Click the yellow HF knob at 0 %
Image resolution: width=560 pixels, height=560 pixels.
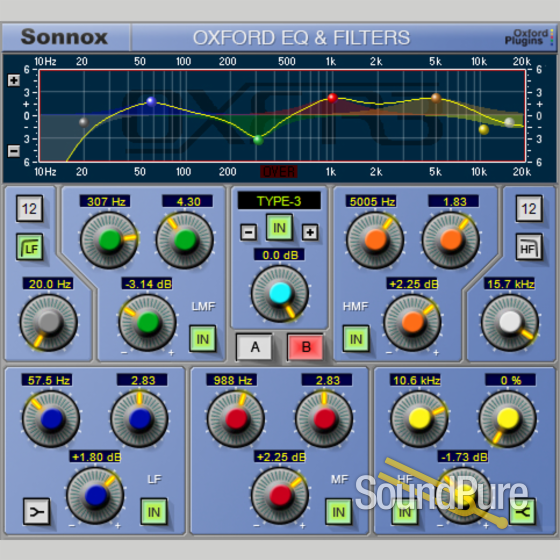(x=508, y=419)
